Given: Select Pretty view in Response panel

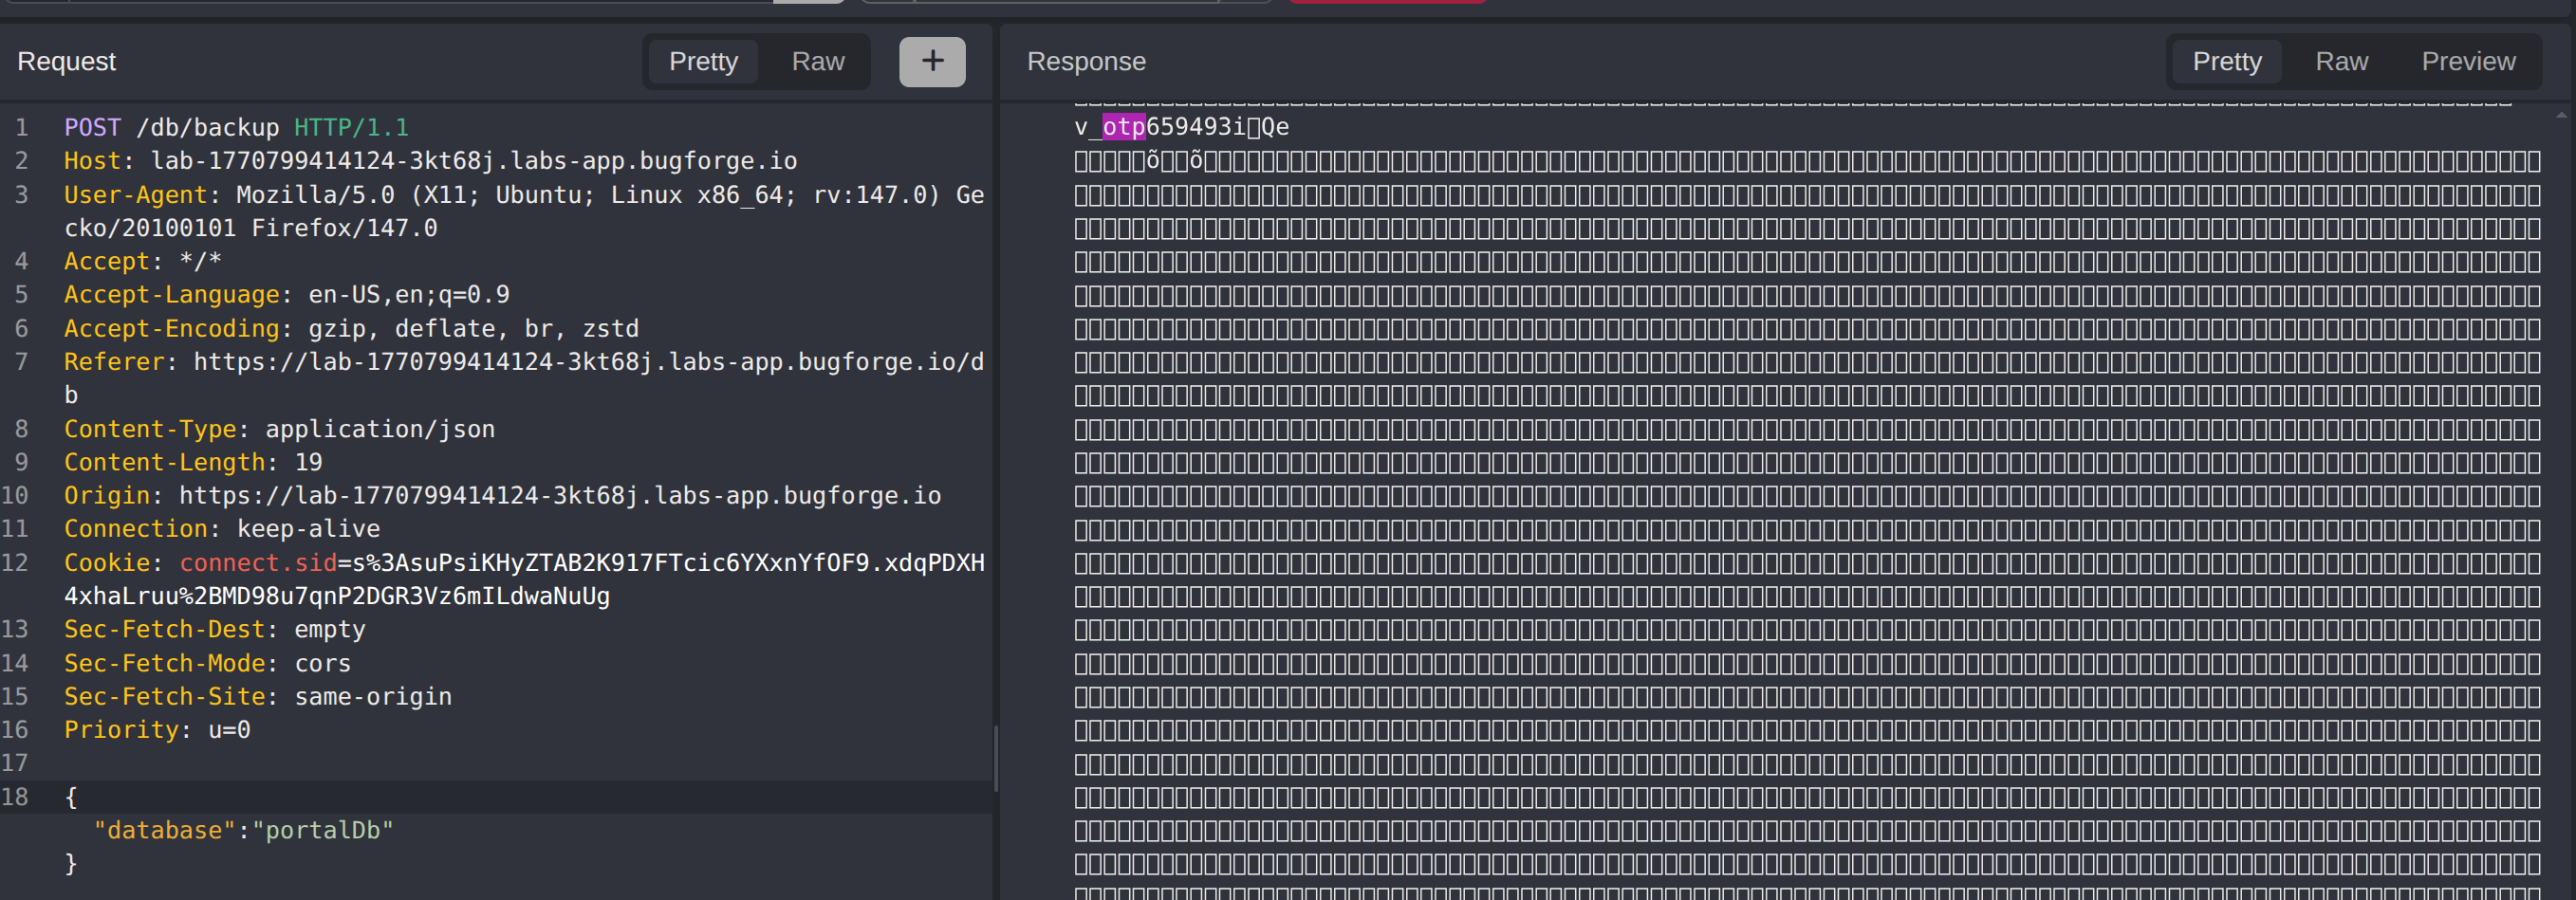Looking at the screenshot, I should pyautogui.click(x=2226, y=62).
